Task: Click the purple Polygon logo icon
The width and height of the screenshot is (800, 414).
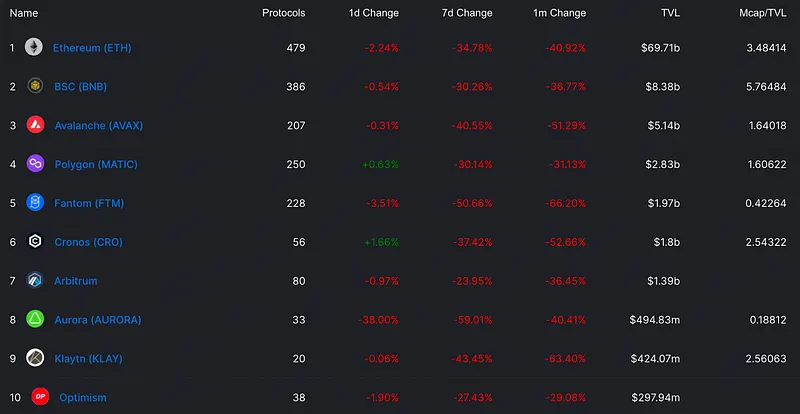Action: click(x=34, y=164)
